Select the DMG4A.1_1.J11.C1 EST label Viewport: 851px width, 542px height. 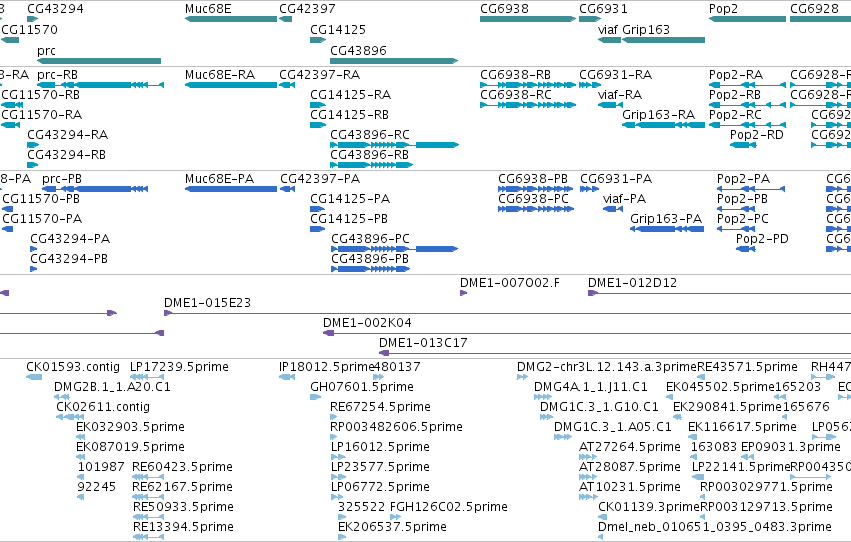(590, 387)
